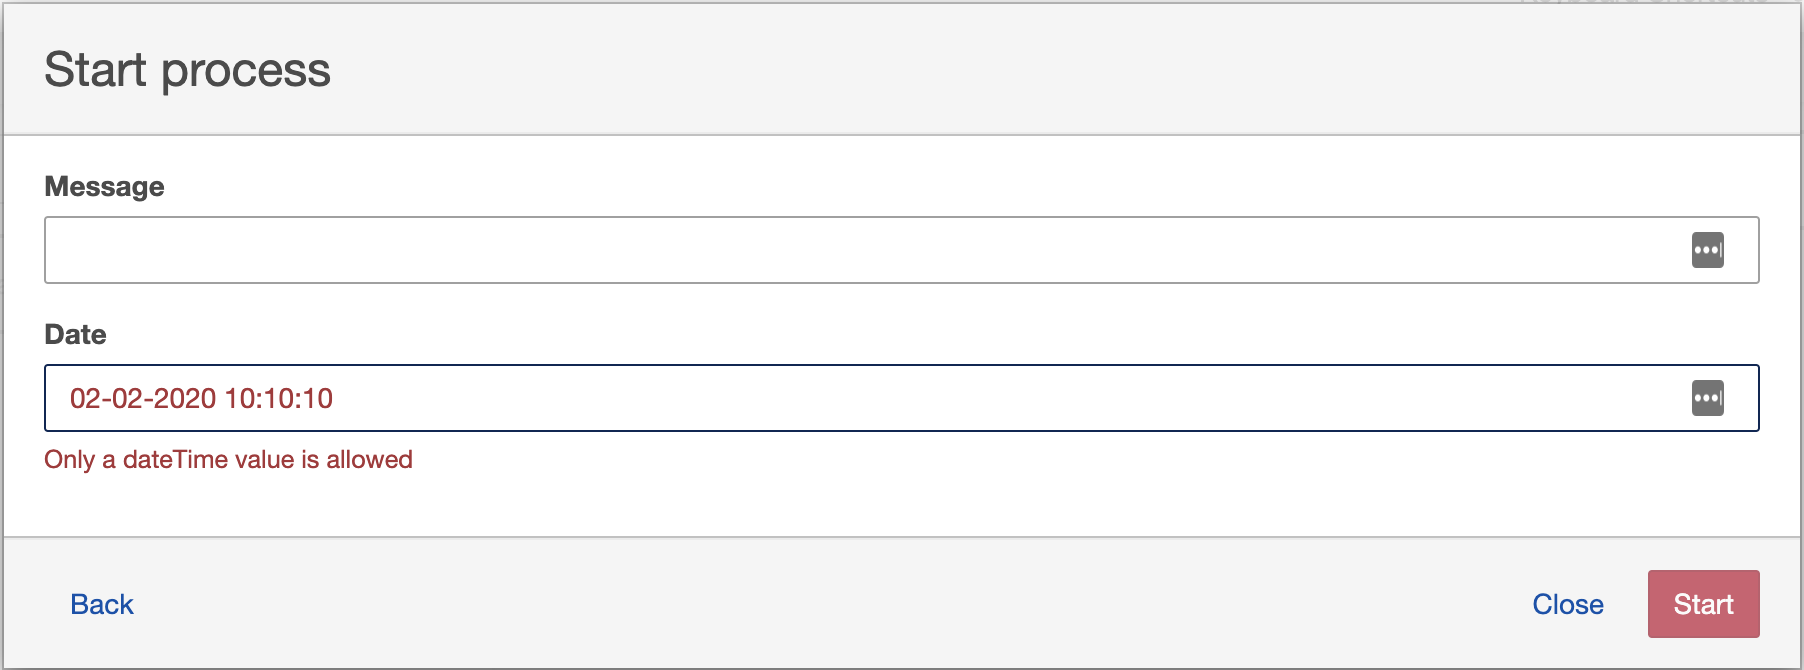The width and height of the screenshot is (1804, 670).
Task: Close the Start process dialog
Action: coord(1568,604)
